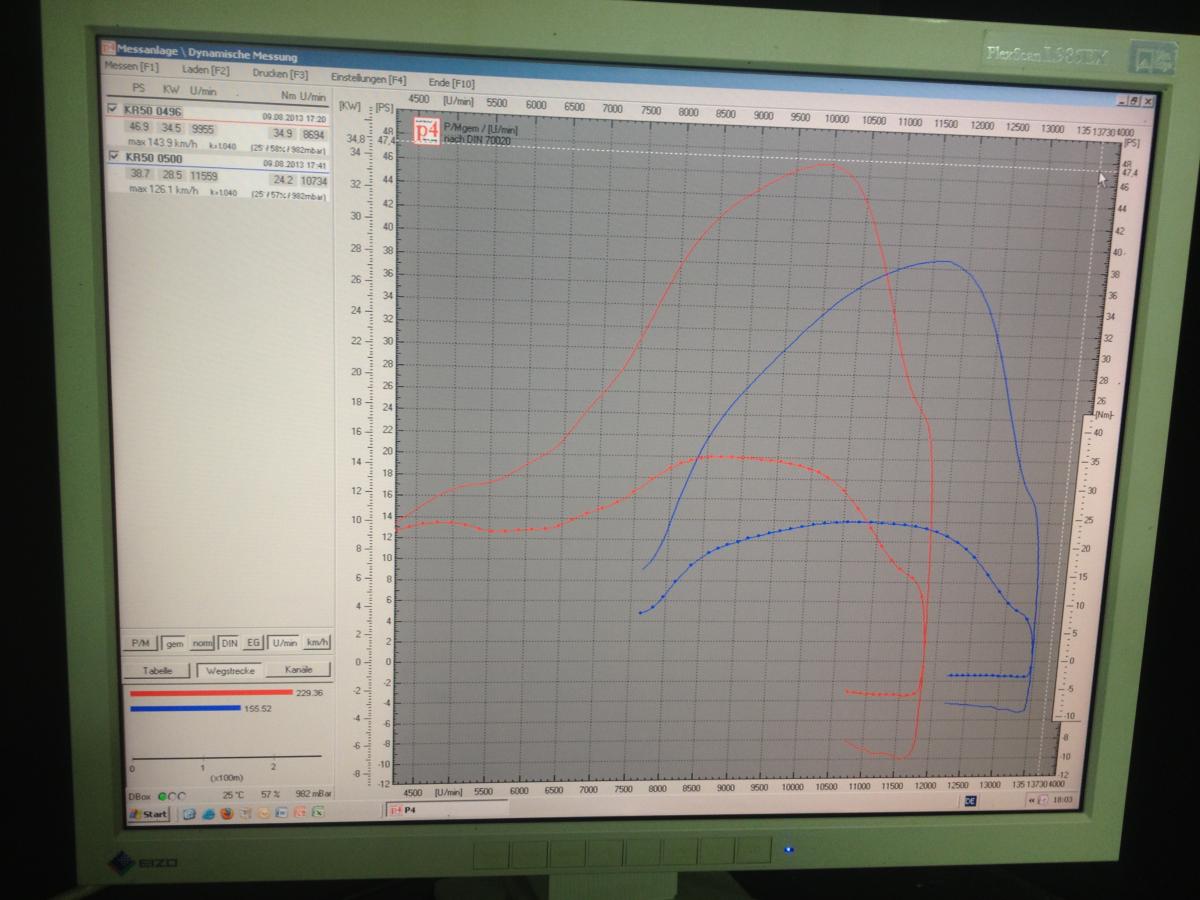This screenshot has width=1200, height=900.
Task: Click the green DBox status indicator
Action: (163, 795)
